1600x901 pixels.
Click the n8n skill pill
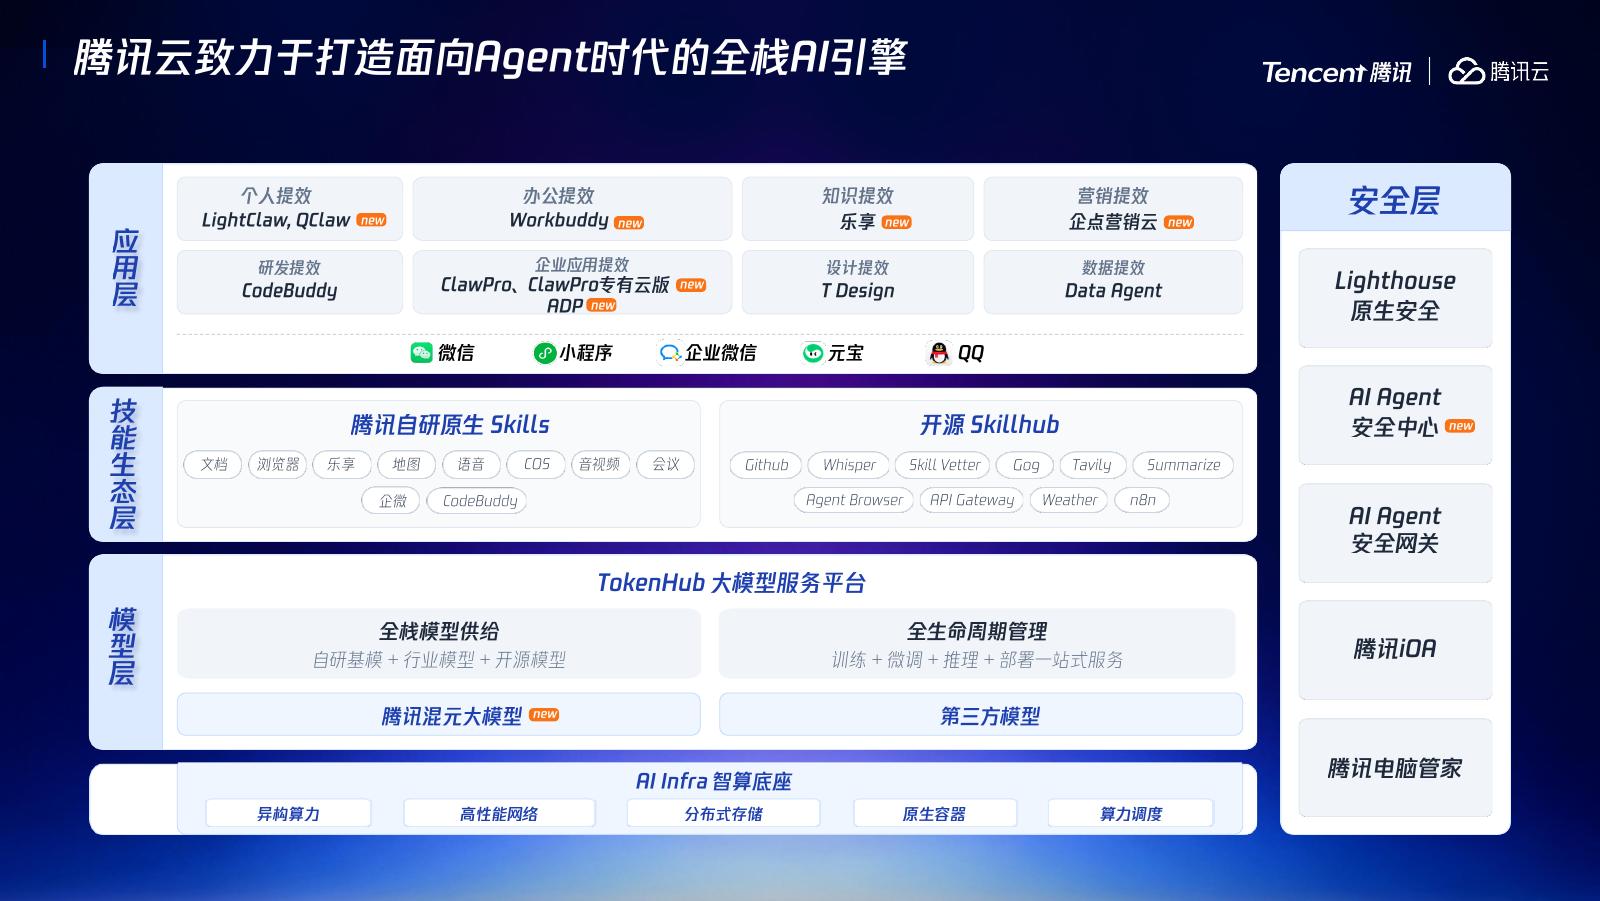coord(1142,499)
